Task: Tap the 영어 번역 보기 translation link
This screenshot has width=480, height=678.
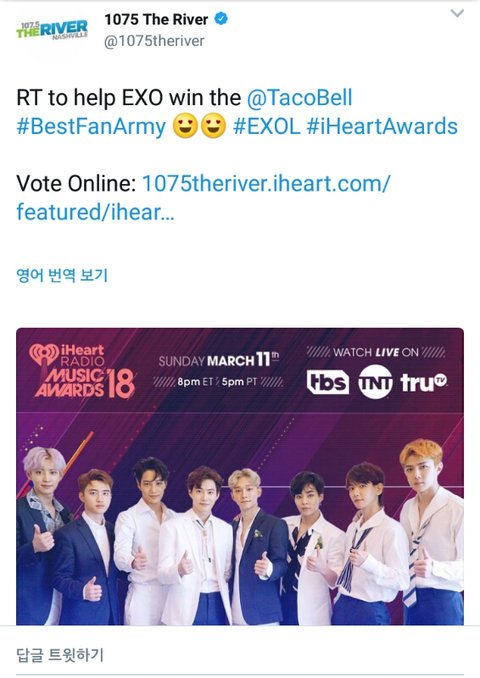Action: point(62,275)
